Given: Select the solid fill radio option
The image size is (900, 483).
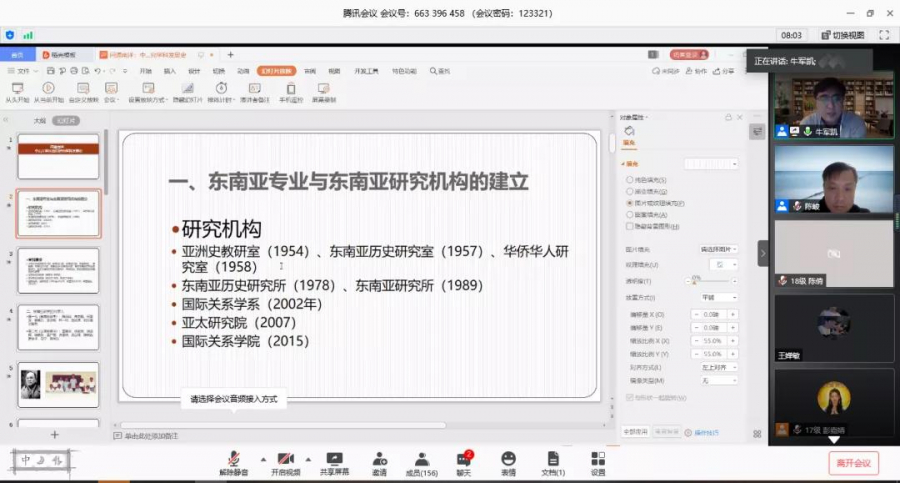Looking at the screenshot, I should 628,180.
